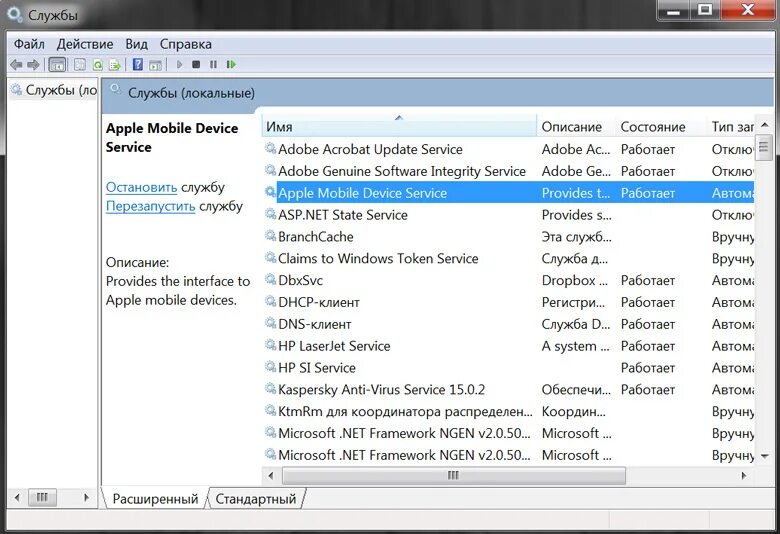Screen dimensions: 780x534
Task: Select the BranchCache service
Action: point(508,237)
